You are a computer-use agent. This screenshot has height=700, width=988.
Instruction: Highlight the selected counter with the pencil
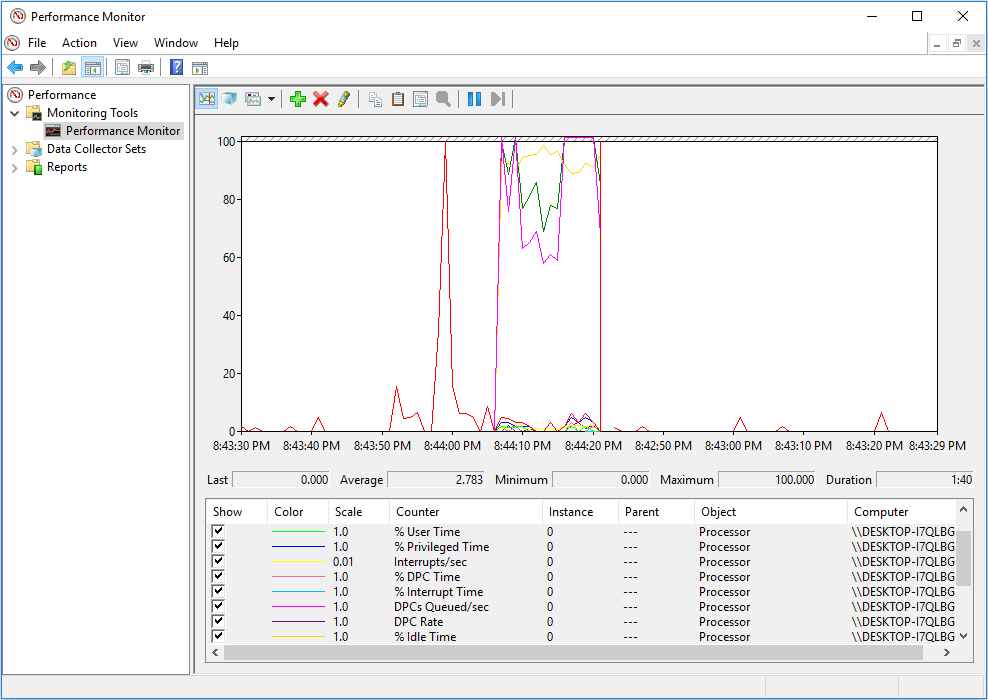click(x=343, y=97)
